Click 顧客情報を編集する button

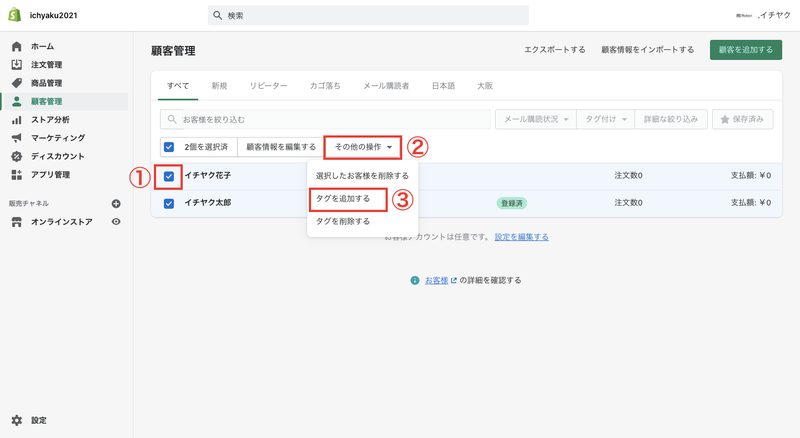281,147
